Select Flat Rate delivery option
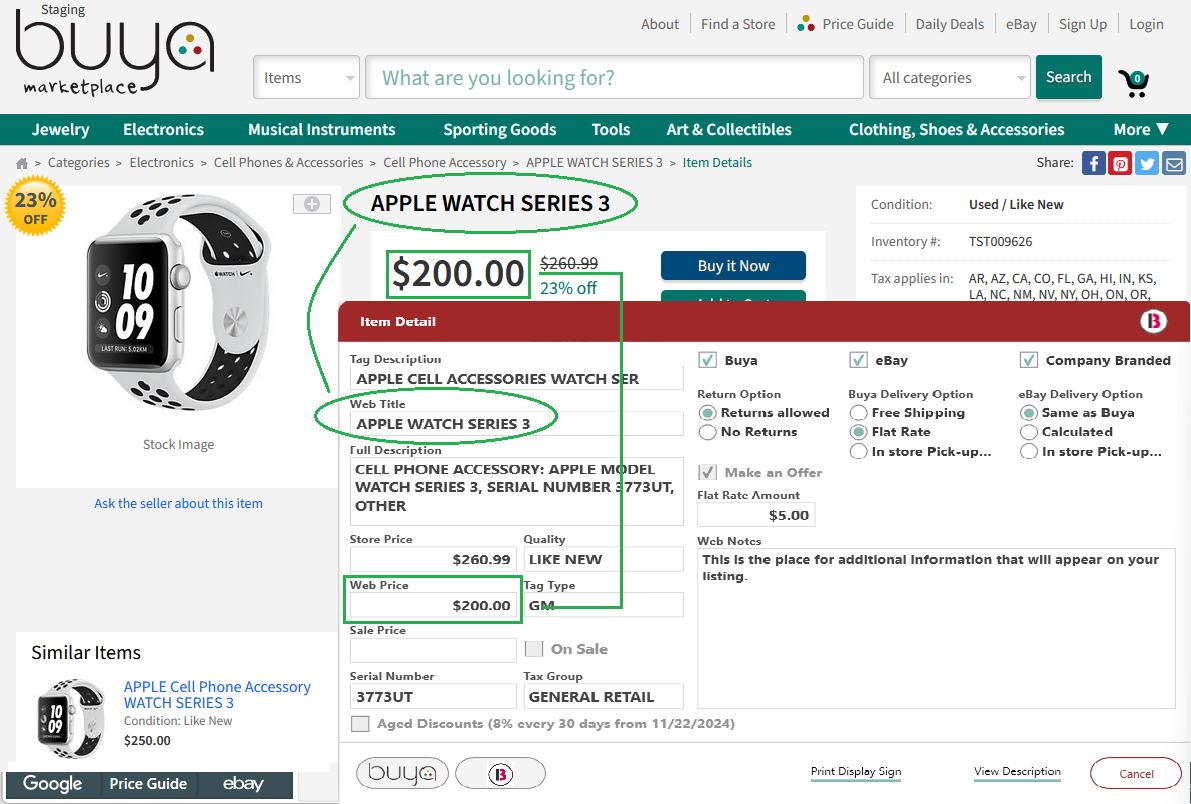1191x804 pixels. tap(858, 432)
